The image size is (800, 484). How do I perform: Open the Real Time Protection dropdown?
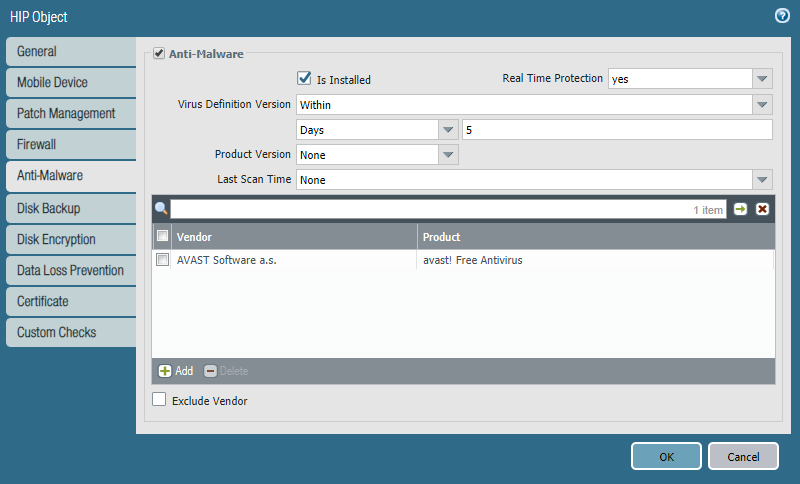point(762,79)
